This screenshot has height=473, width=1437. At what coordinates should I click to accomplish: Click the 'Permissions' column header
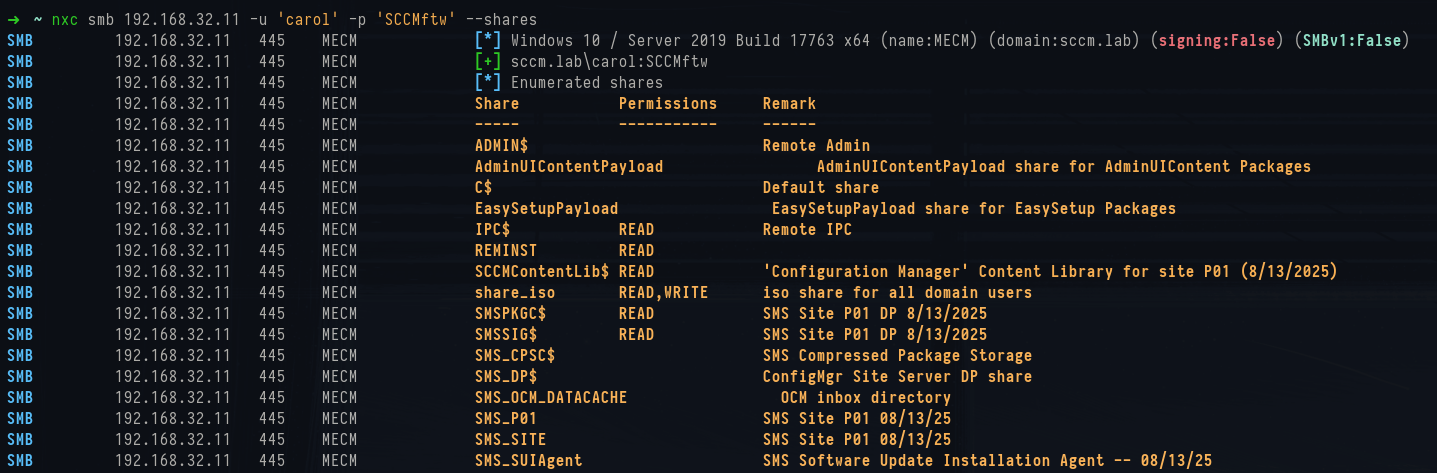tap(668, 104)
